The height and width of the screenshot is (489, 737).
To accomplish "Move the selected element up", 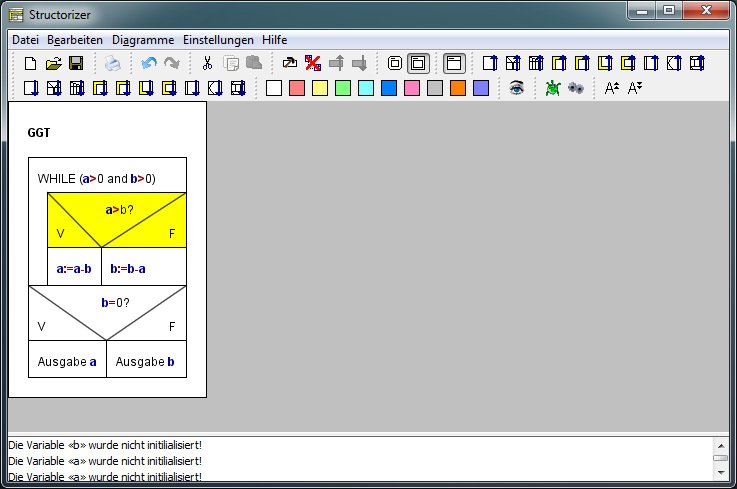I will (x=336, y=63).
